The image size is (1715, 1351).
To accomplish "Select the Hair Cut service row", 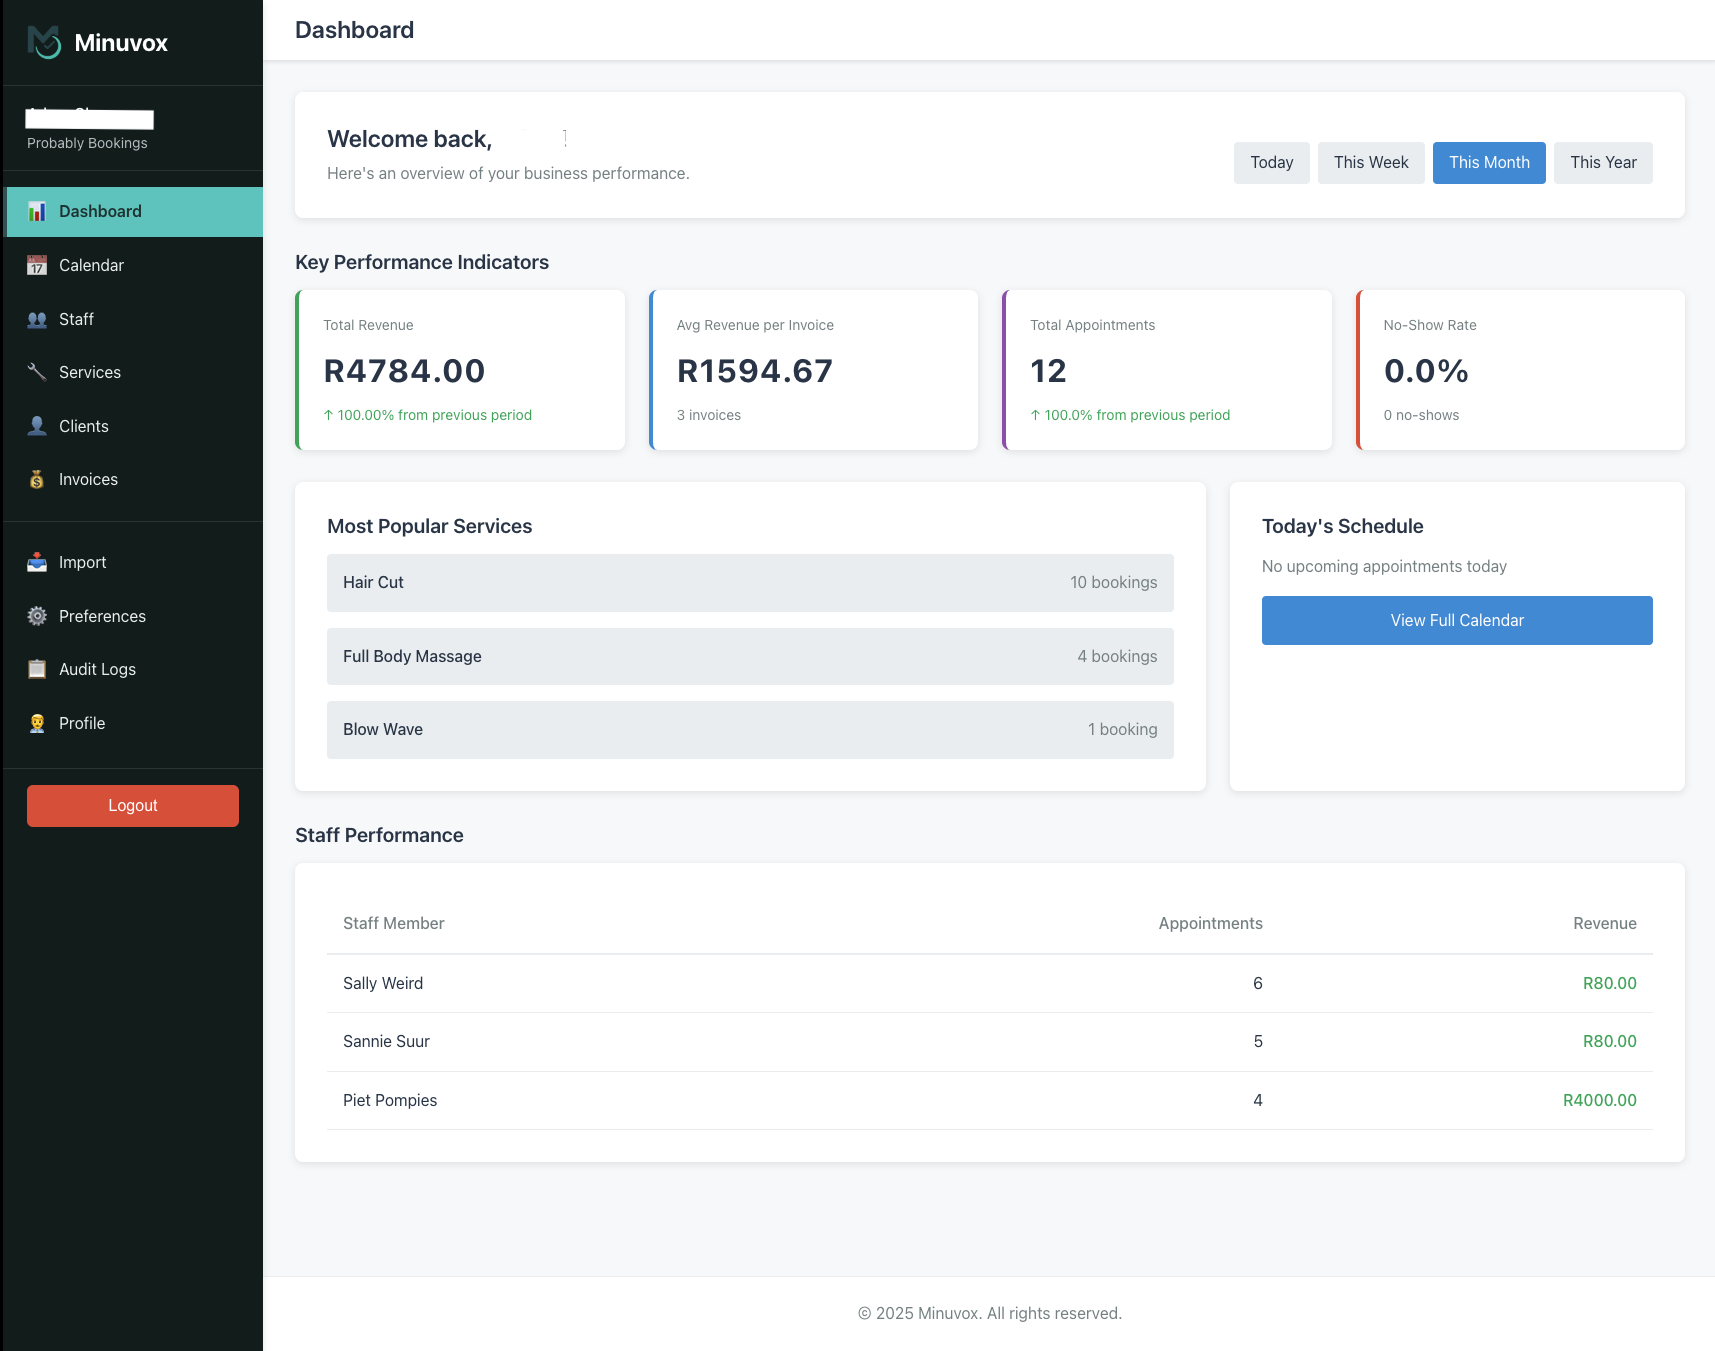I will (x=750, y=582).
